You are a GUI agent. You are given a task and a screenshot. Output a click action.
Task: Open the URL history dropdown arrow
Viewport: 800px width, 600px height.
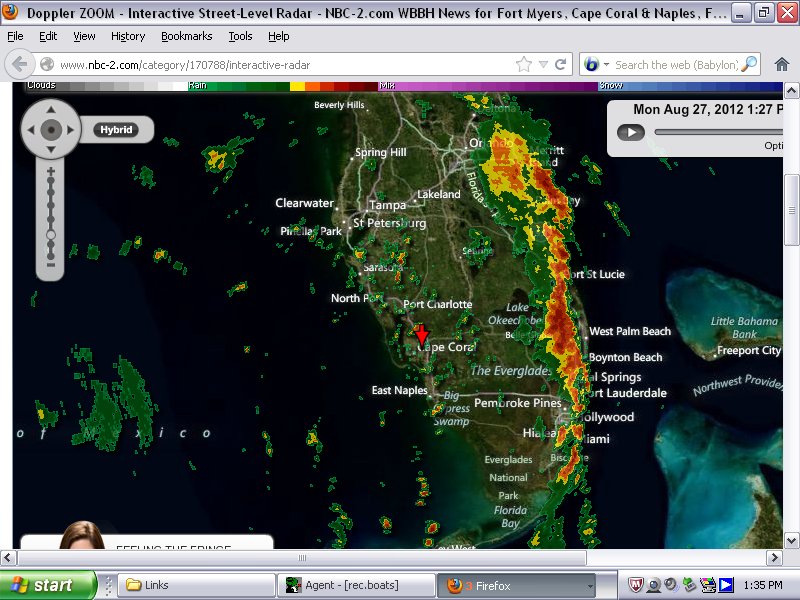[x=542, y=64]
